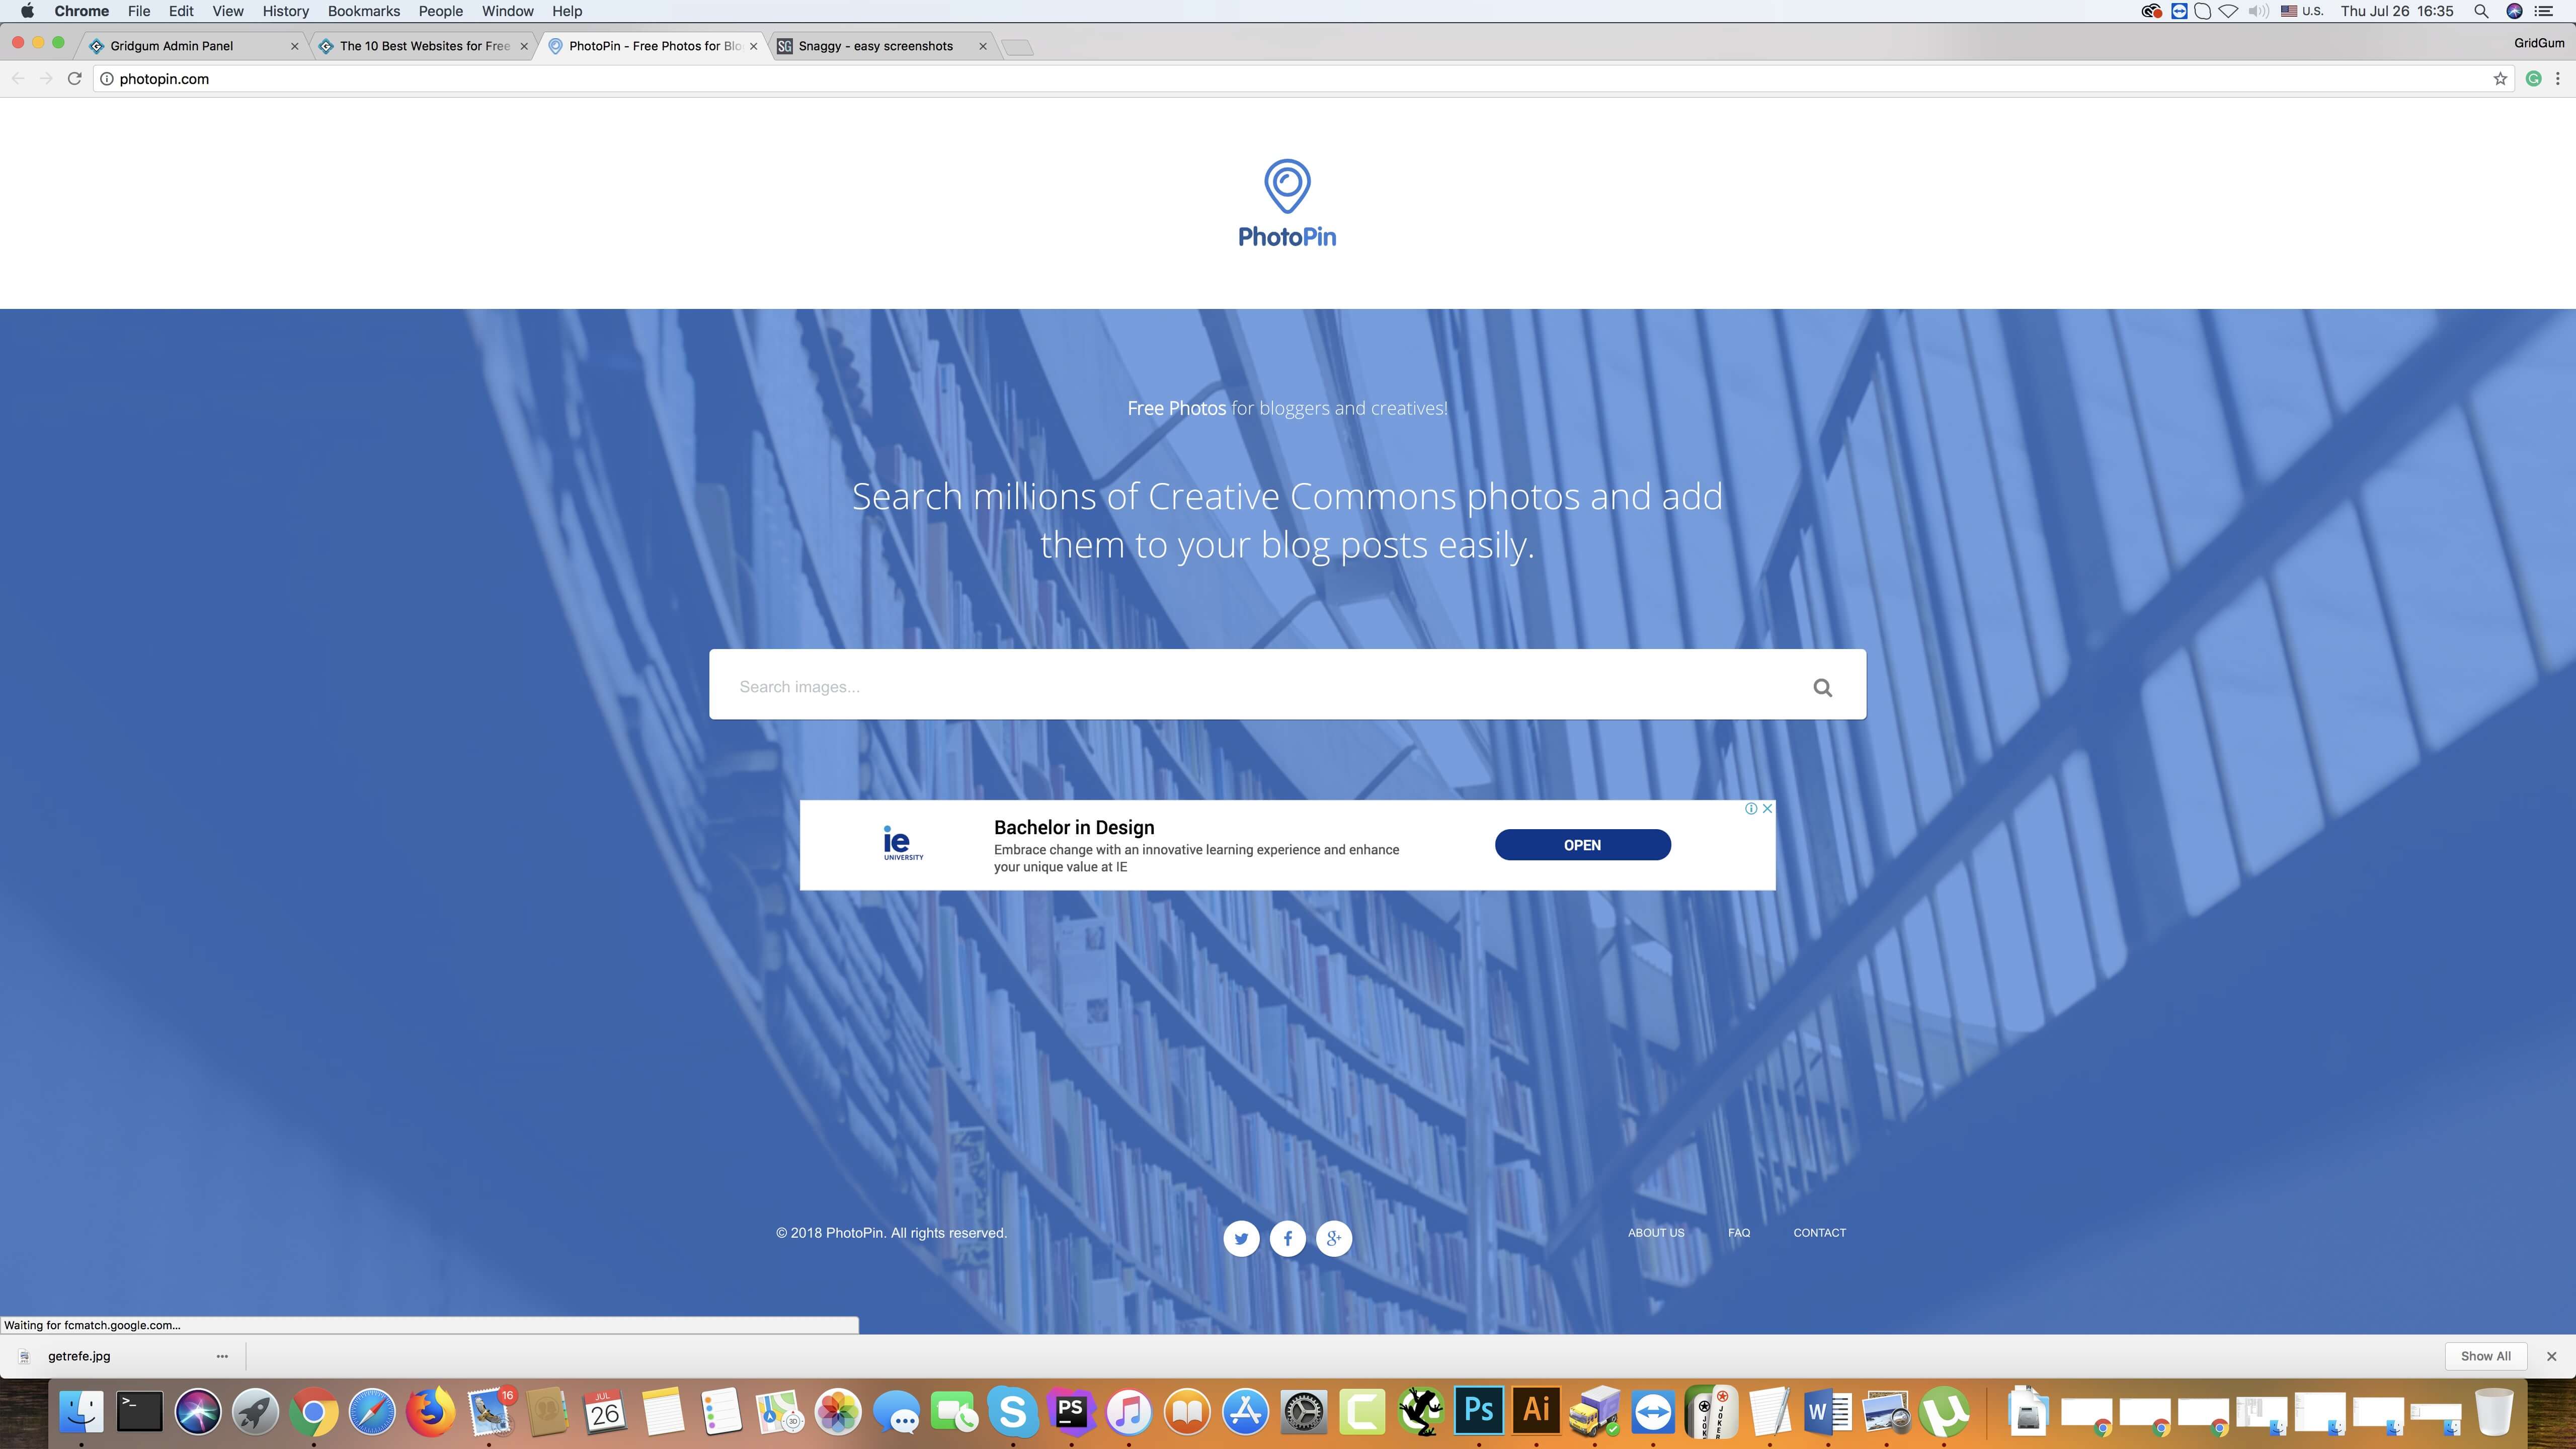The image size is (2576, 1449).
Task: Launch Terminal from the dock
Action: [x=139, y=1412]
